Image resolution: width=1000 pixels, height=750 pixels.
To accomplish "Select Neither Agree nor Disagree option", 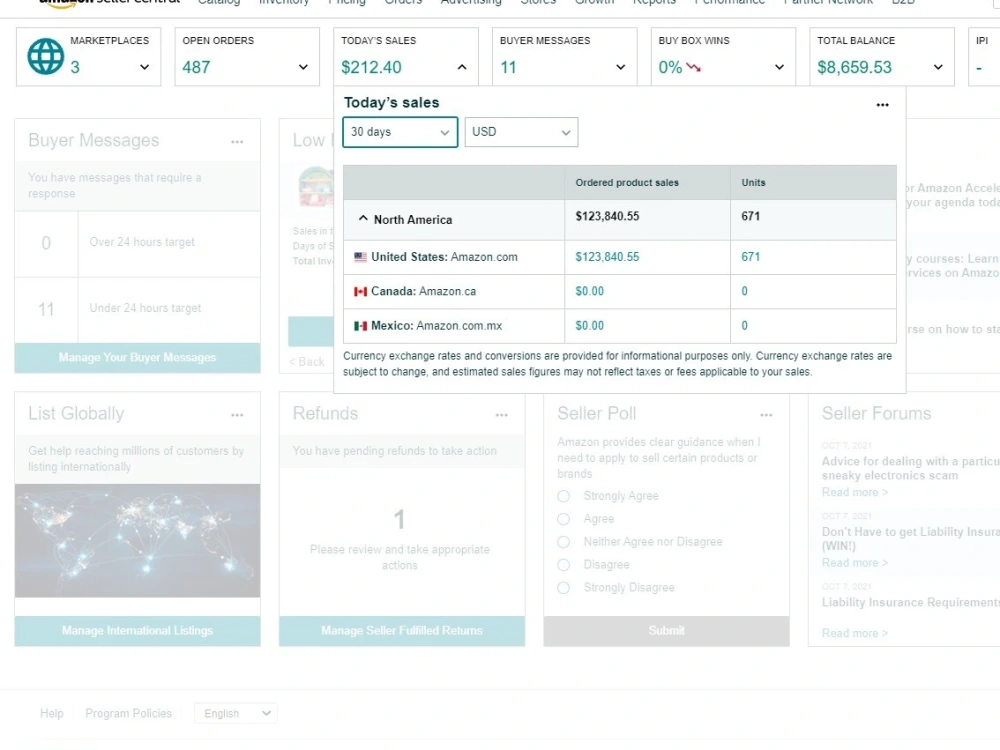I will click(563, 542).
